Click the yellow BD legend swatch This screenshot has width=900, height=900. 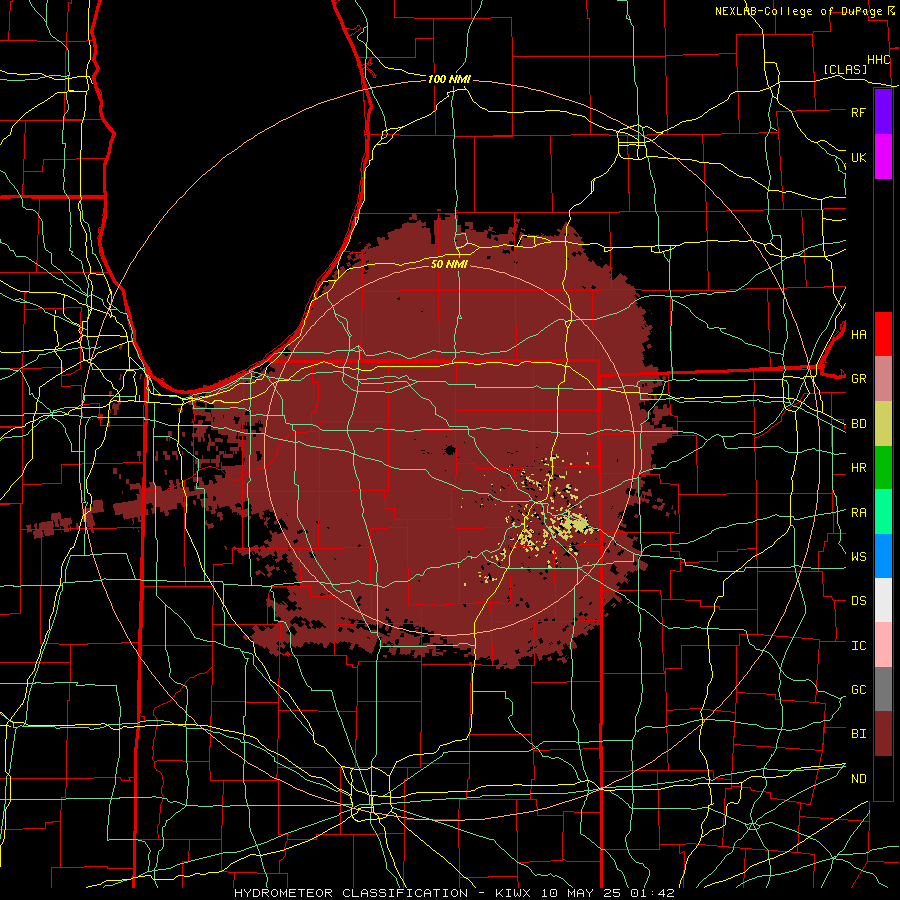(883, 424)
